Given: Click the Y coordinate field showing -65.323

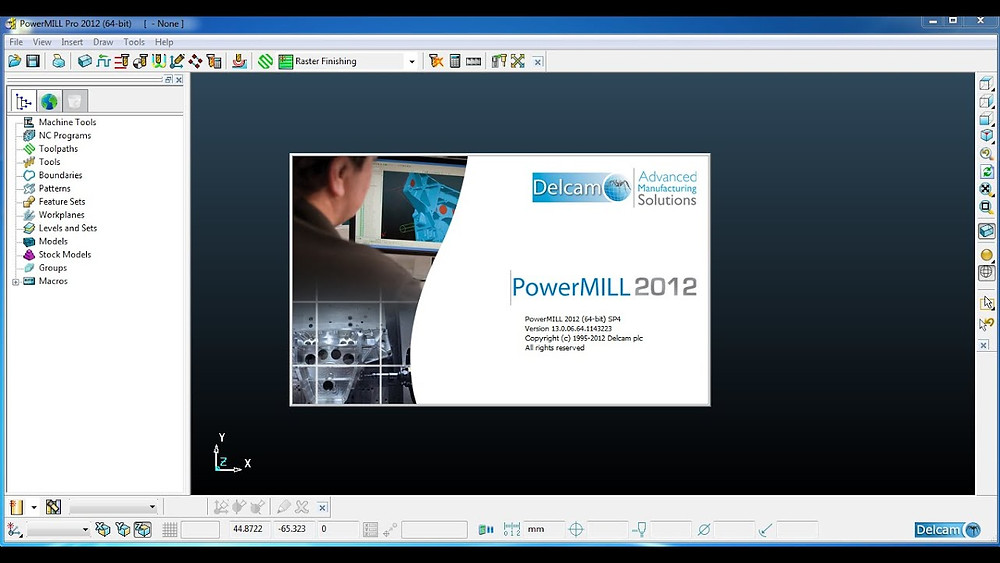Looking at the screenshot, I should (292, 529).
